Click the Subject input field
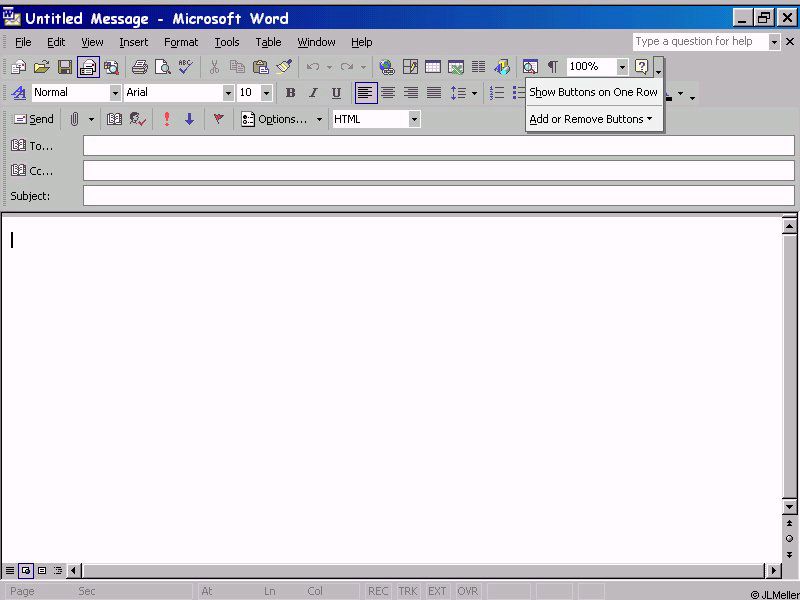This screenshot has width=800, height=600. 439,195
